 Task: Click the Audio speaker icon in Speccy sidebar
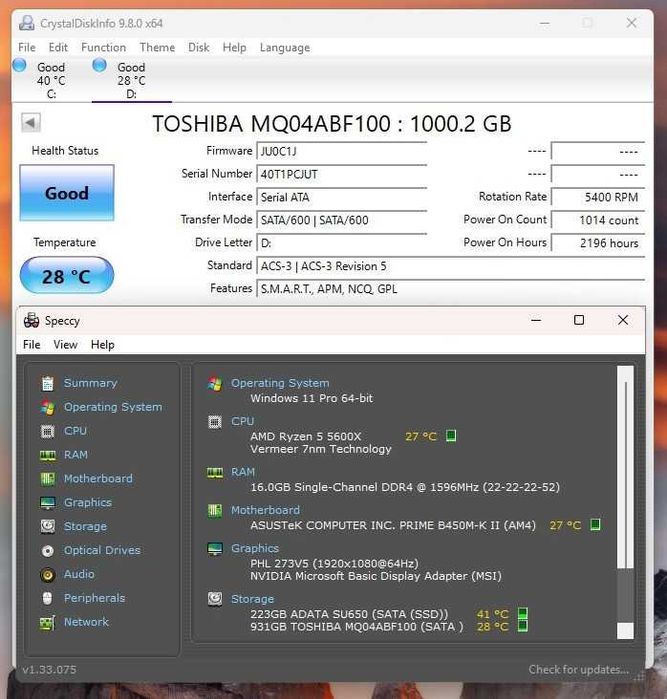click(48, 575)
